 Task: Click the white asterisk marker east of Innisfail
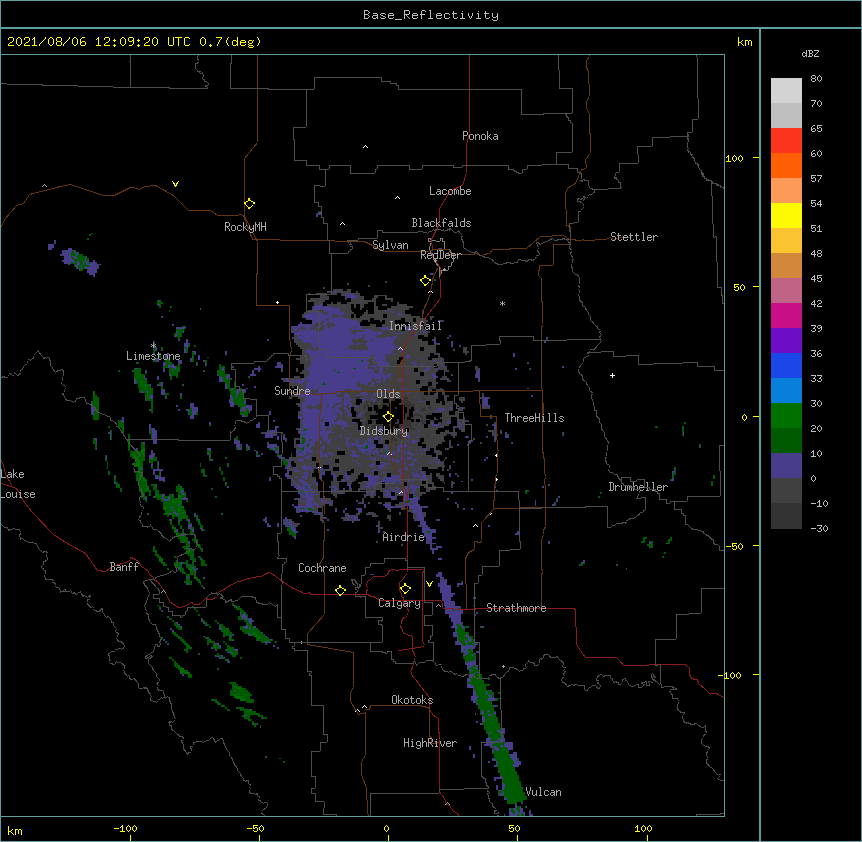(x=502, y=303)
